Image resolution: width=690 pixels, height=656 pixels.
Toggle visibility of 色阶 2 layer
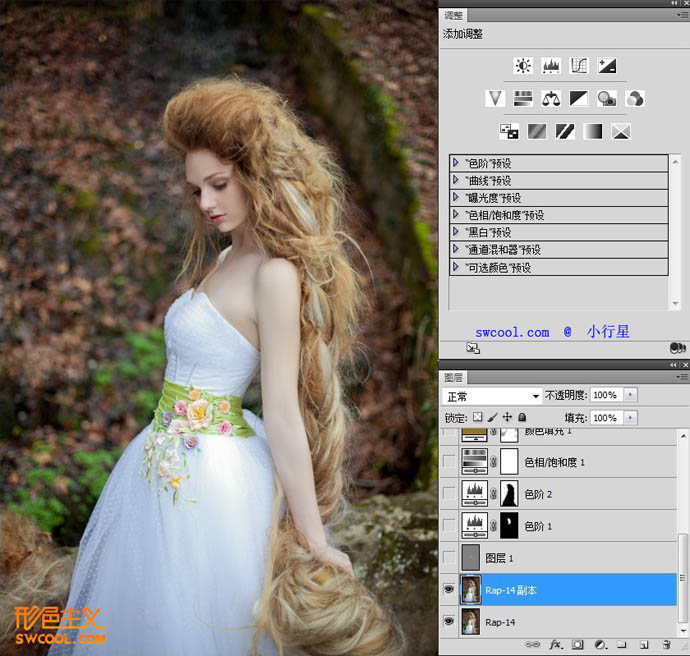coord(450,493)
